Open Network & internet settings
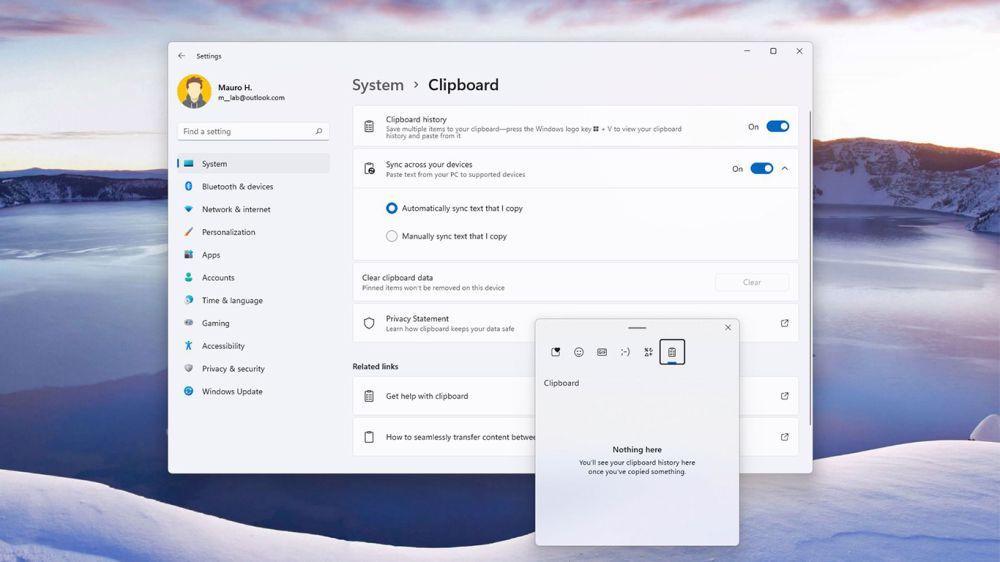 [253, 209]
